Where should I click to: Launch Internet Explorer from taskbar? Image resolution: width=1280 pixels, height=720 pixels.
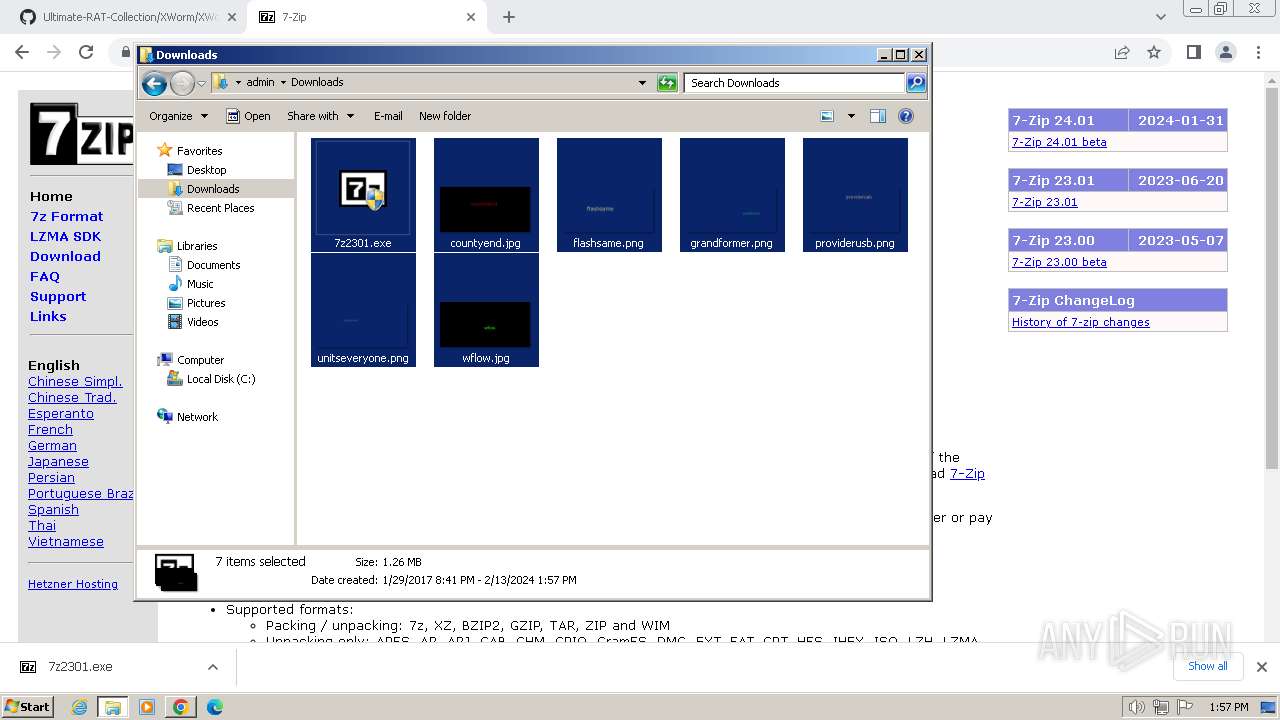point(79,707)
